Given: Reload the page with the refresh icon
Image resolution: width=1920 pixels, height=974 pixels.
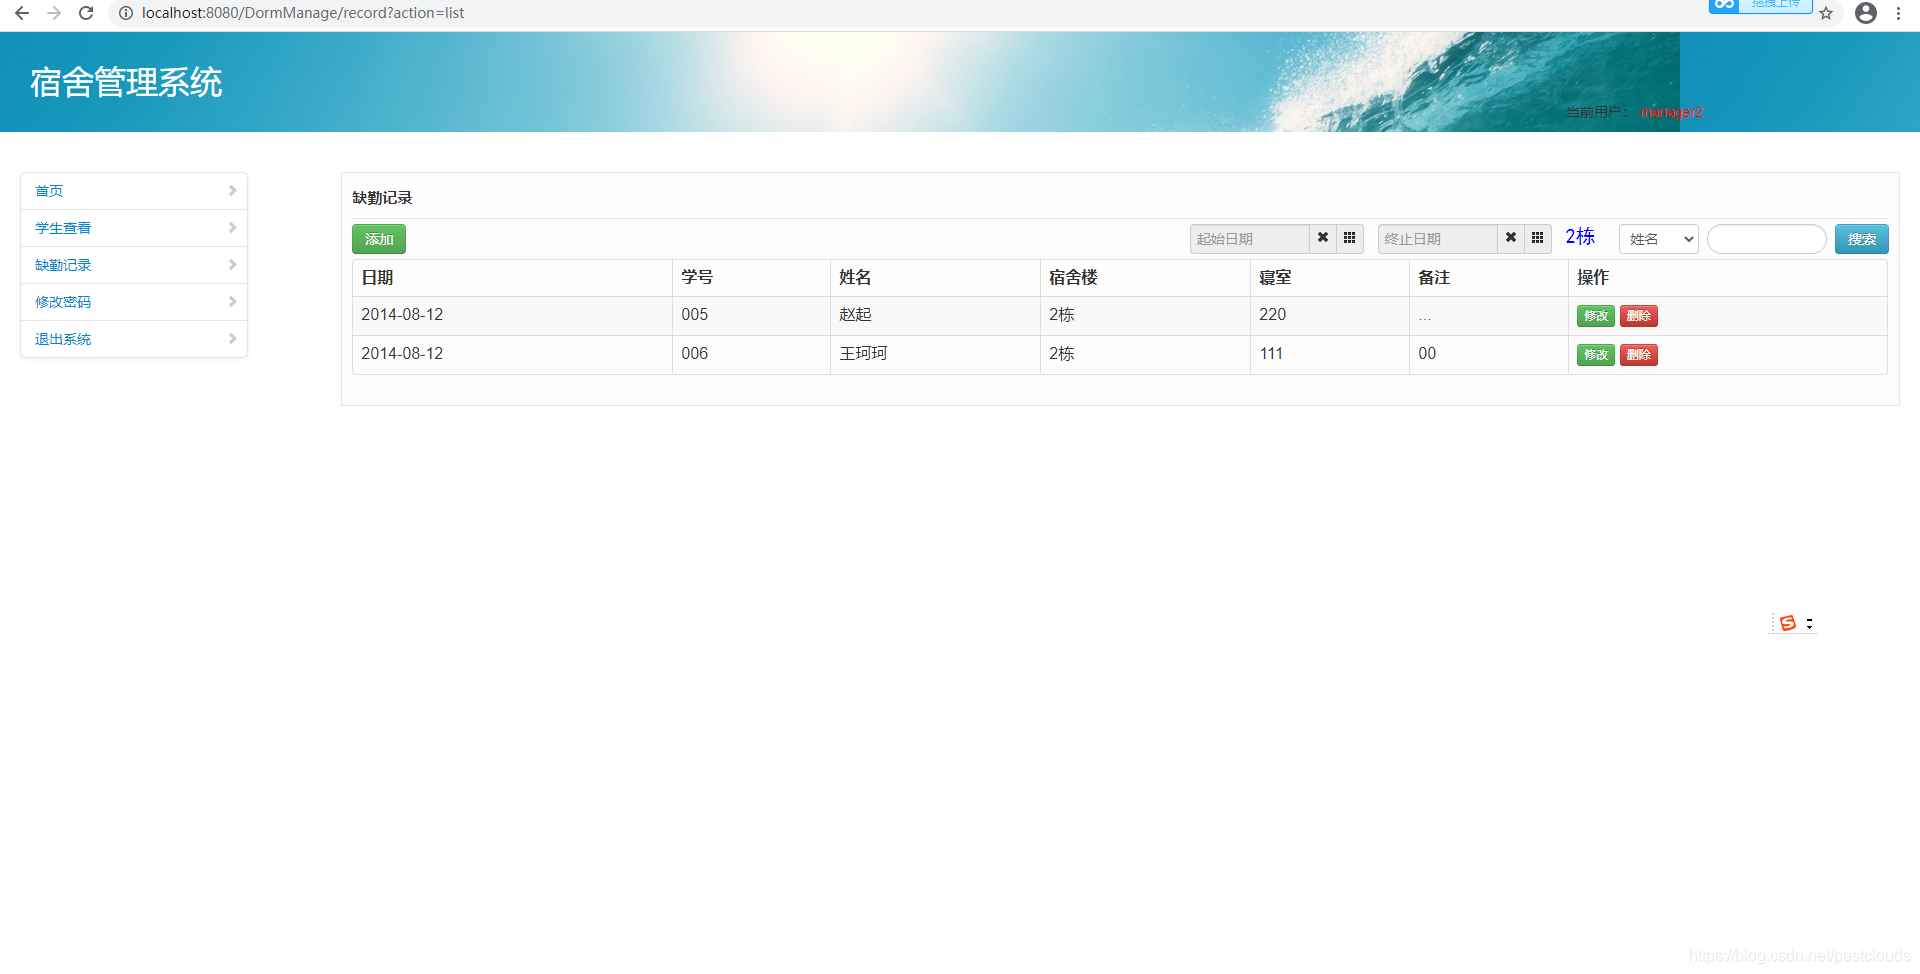Looking at the screenshot, I should [86, 13].
